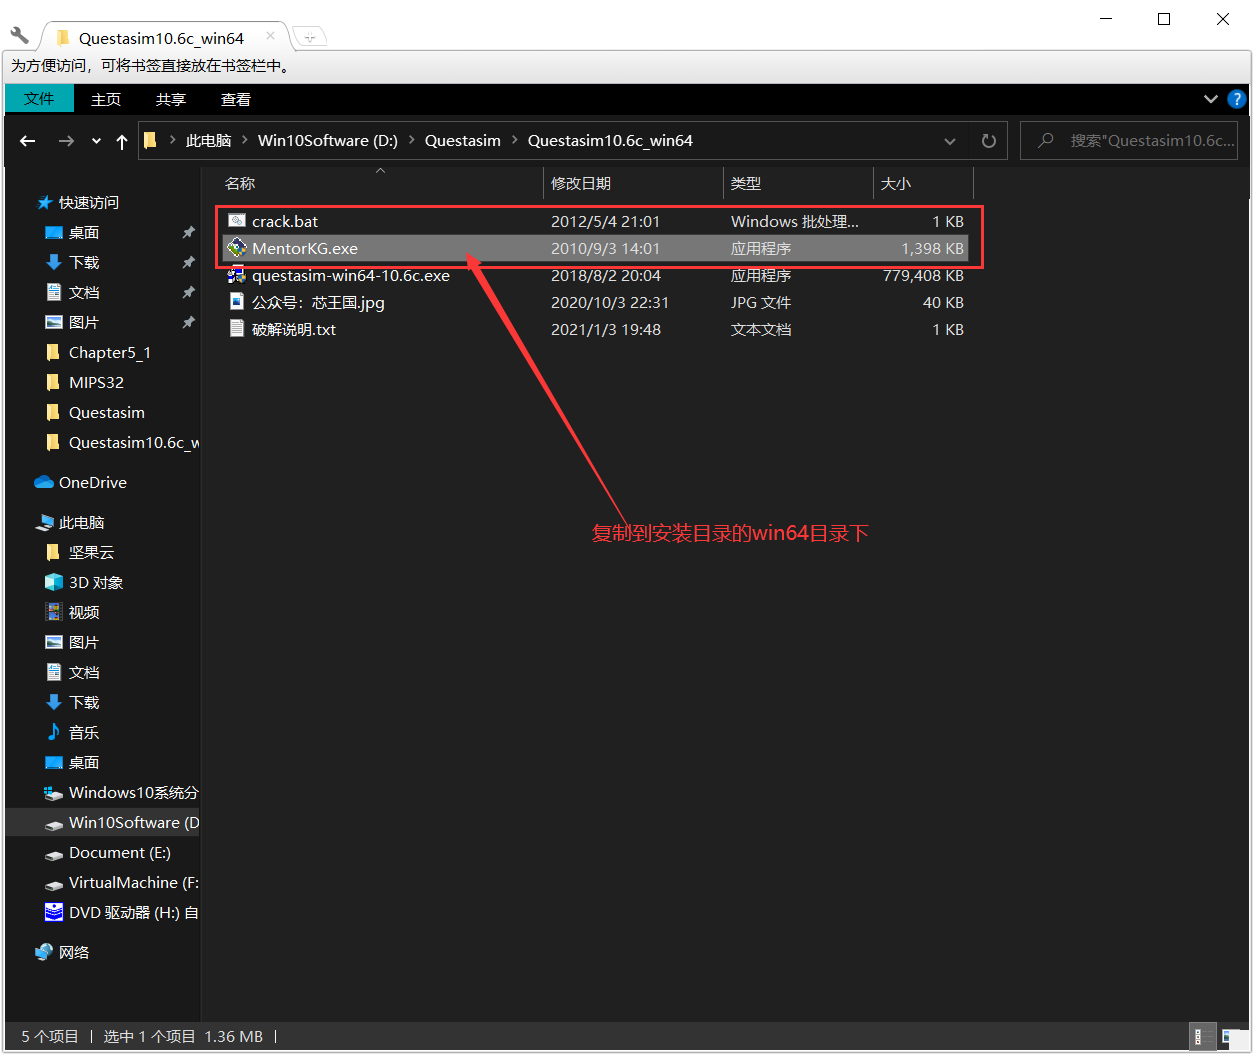Unpin 下载 from Quick access

click(188, 262)
